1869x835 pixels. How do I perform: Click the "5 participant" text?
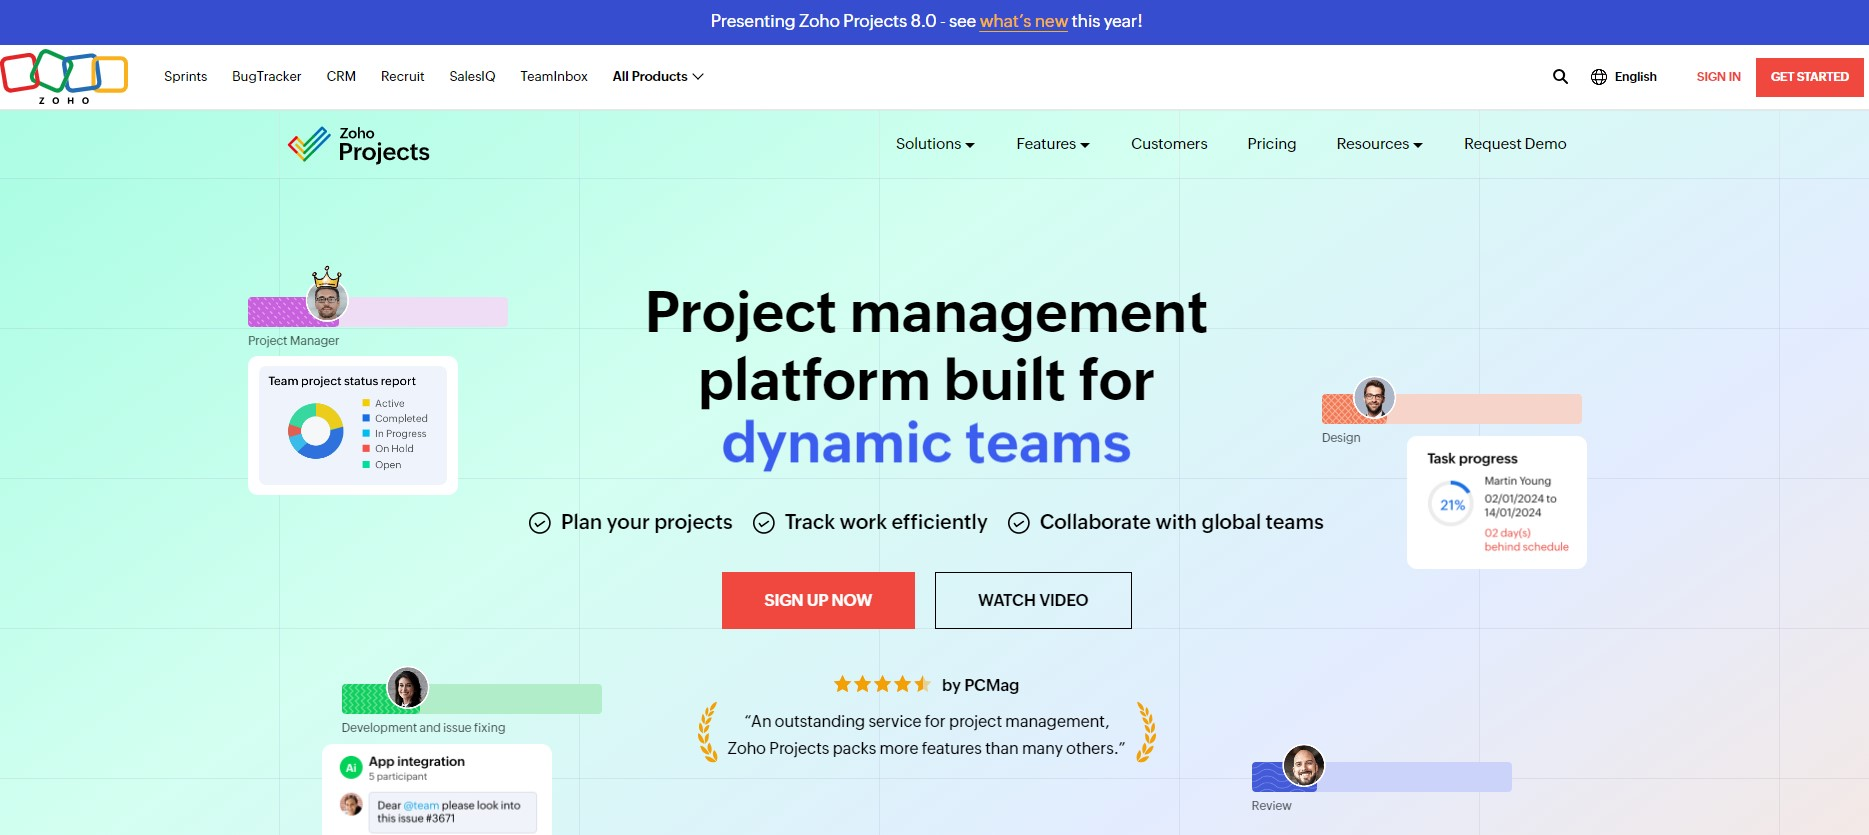point(398,777)
